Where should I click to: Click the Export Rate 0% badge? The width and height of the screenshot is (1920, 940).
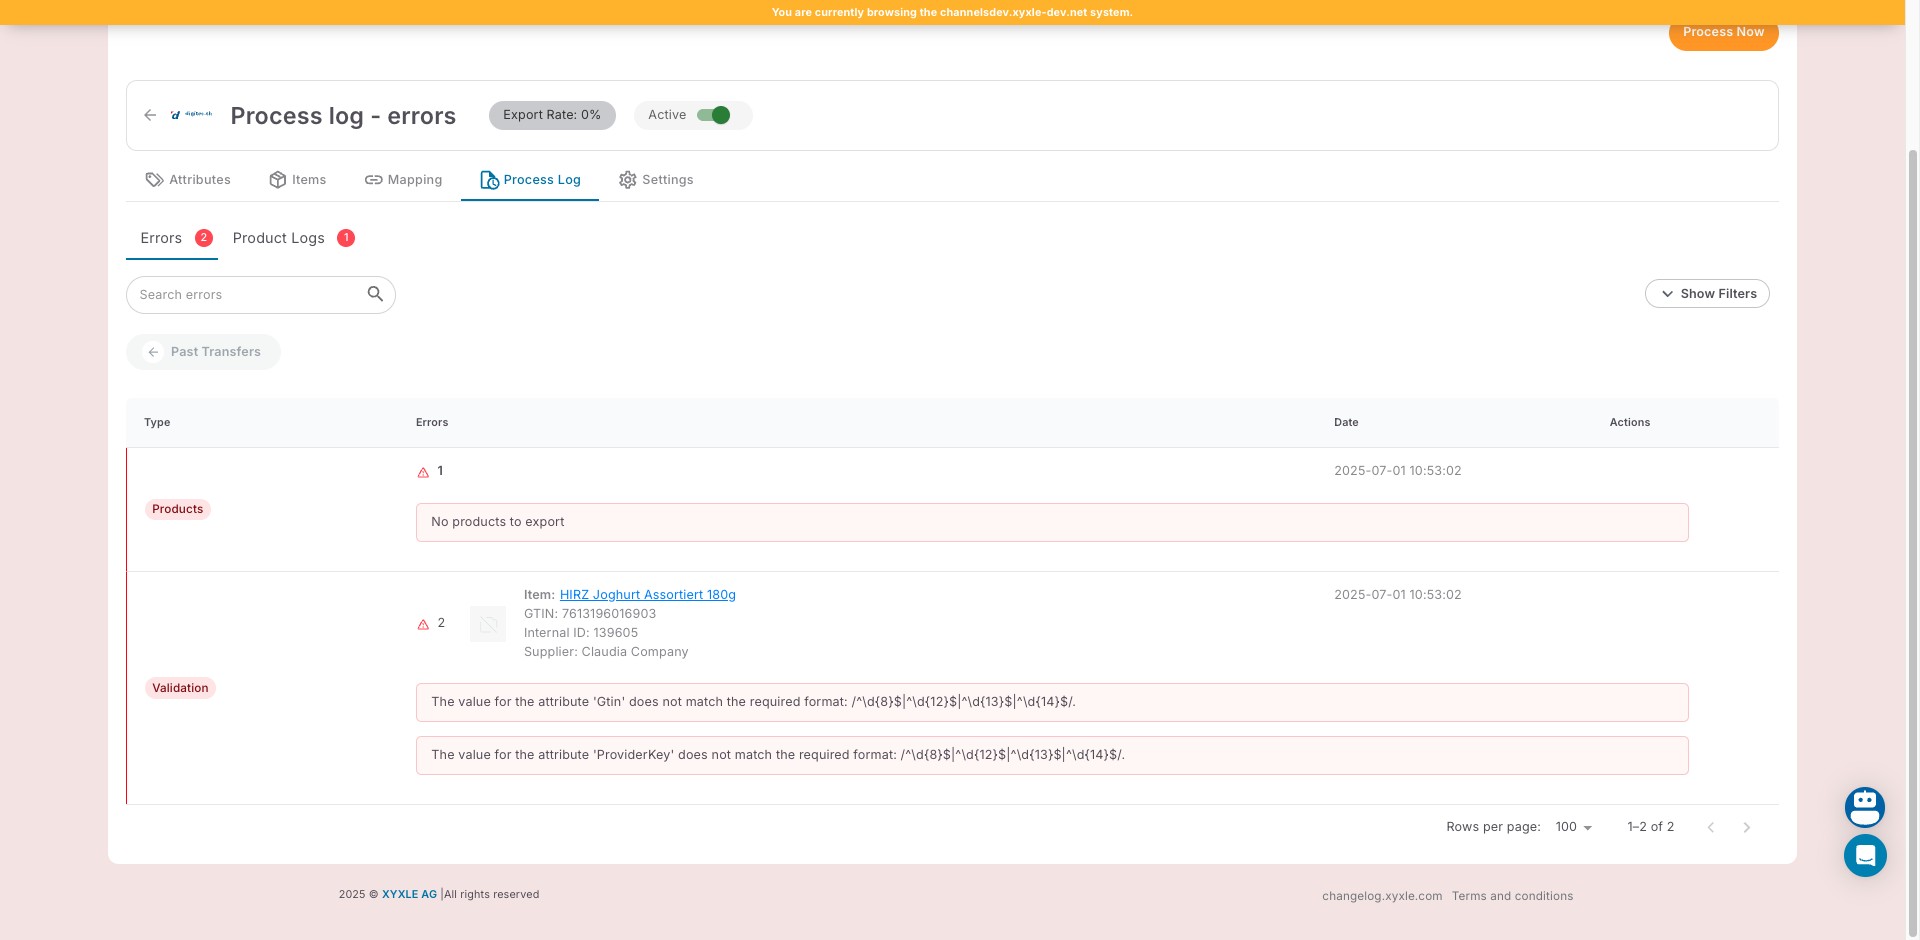pos(552,115)
